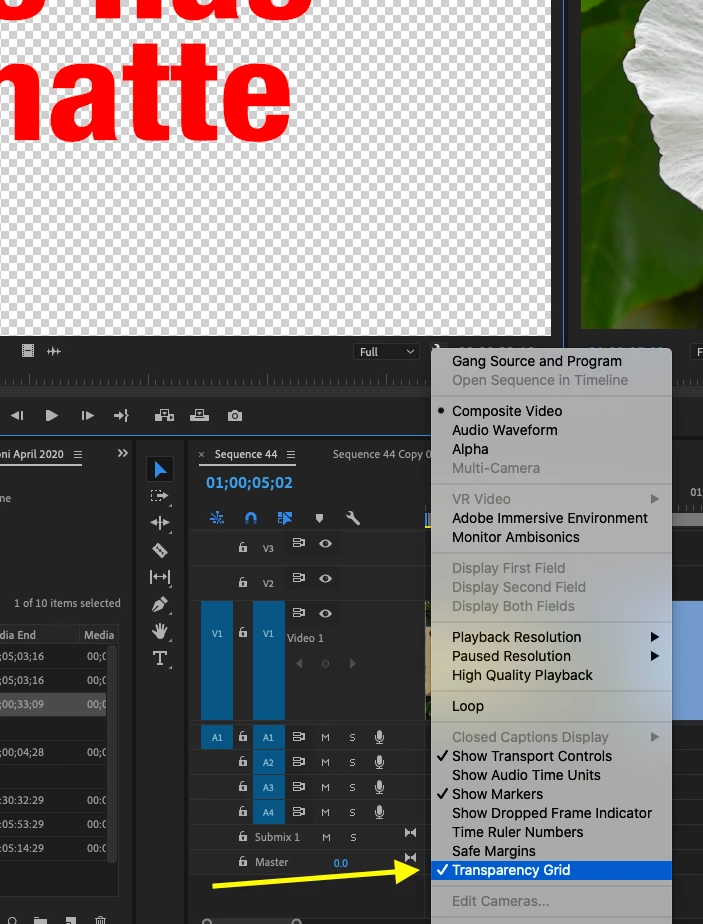This screenshot has height=924, width=703.
Task: Expand Paused Resolution submenu
Action: (x=553, y=656)
